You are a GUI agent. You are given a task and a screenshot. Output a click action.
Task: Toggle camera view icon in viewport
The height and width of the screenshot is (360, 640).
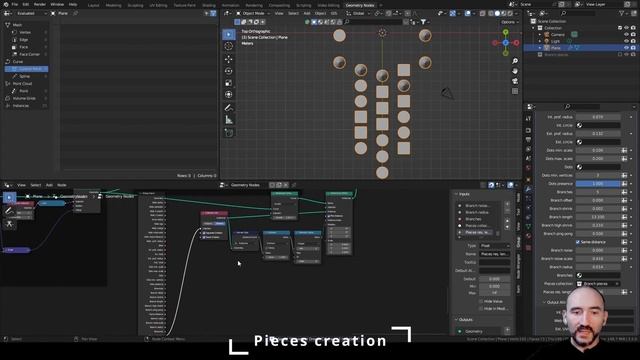(x=515, y=81)
